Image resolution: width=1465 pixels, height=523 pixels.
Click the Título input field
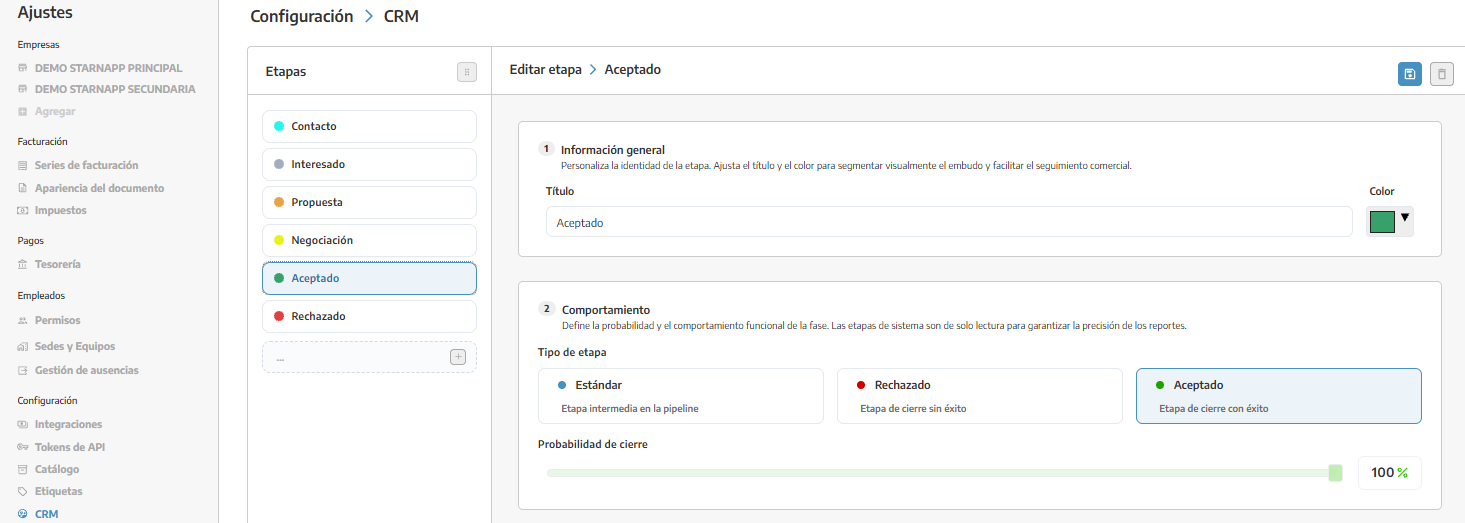tap(949, 222)
